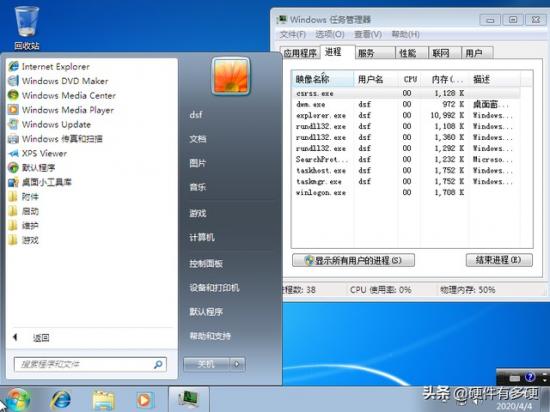Launch XPS Viewer

coord(38,153)
